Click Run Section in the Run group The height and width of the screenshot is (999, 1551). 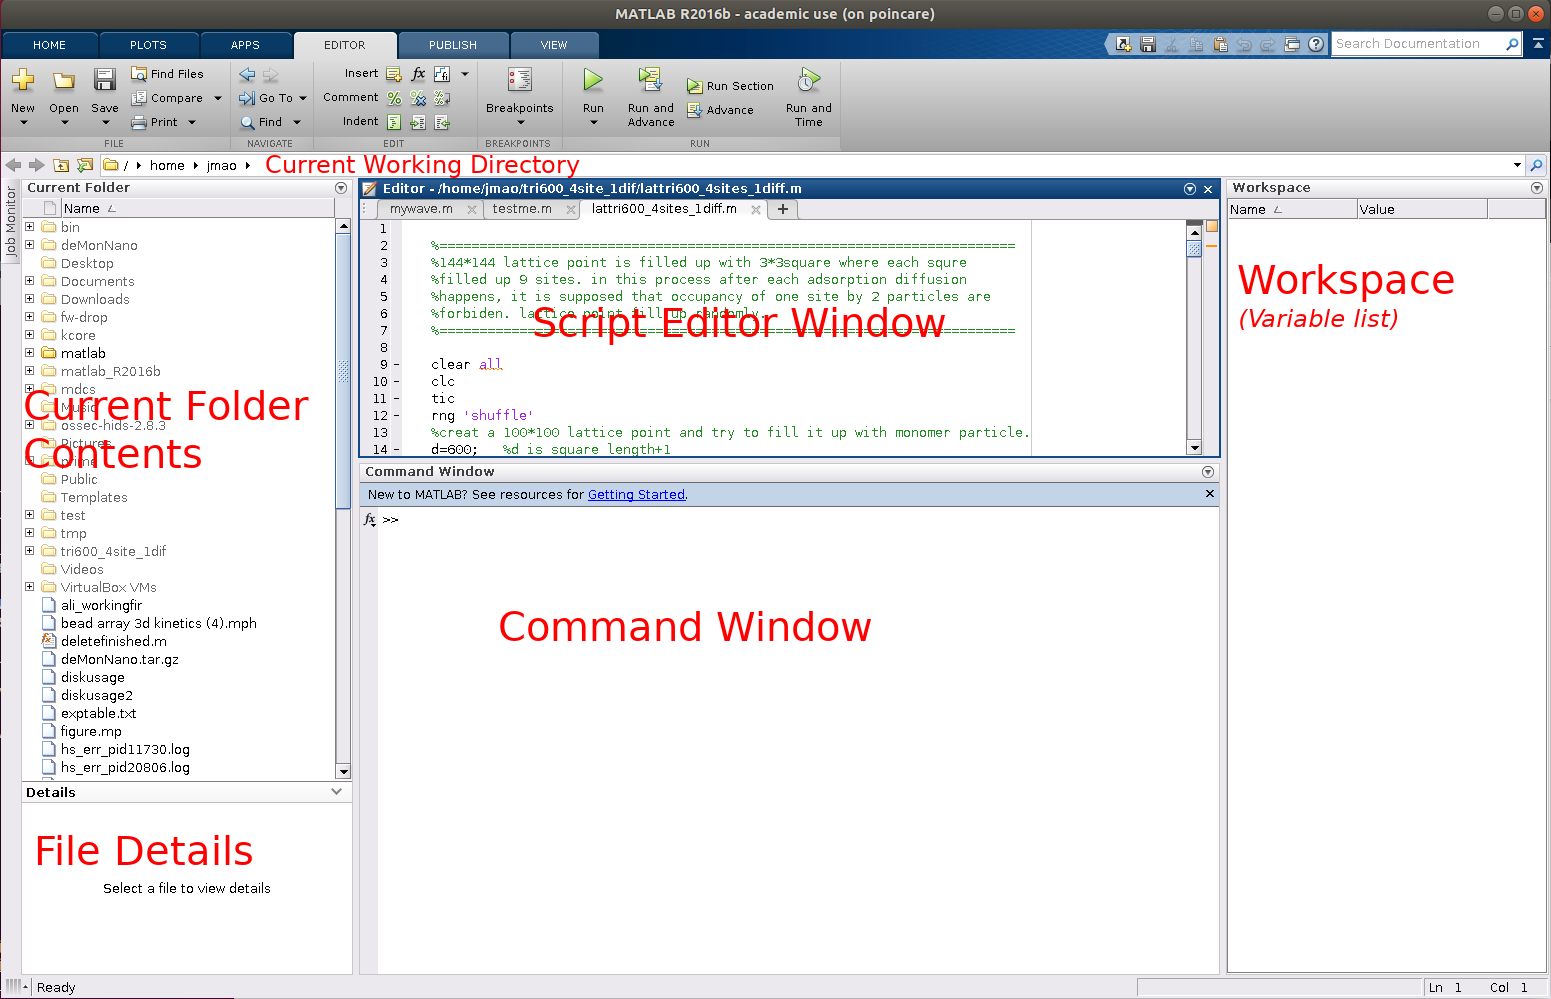730,86
